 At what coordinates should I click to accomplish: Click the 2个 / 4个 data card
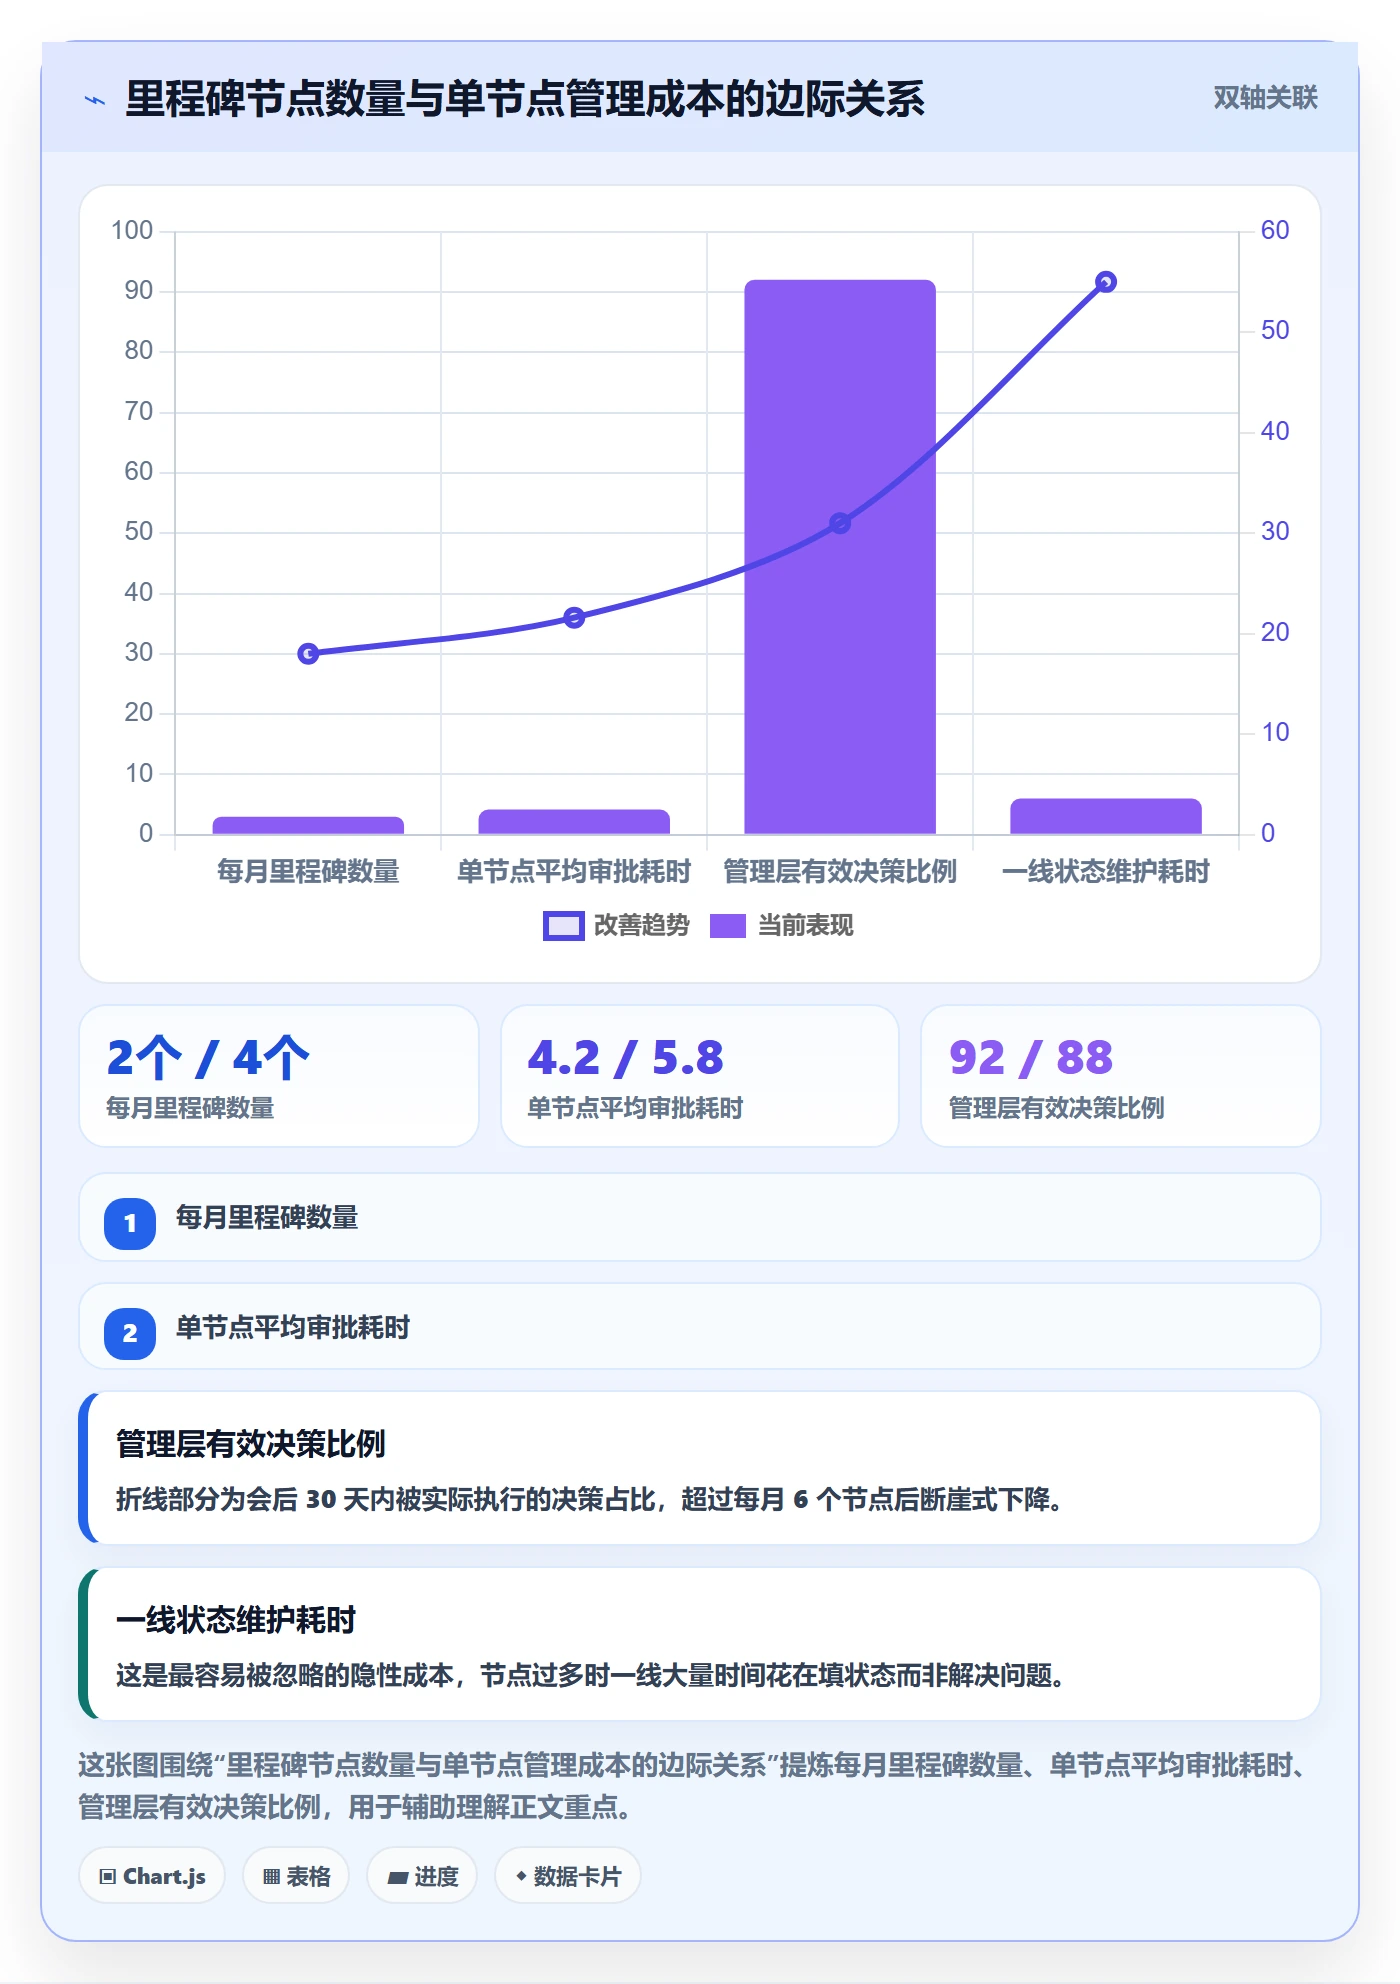coord(279,1076)
